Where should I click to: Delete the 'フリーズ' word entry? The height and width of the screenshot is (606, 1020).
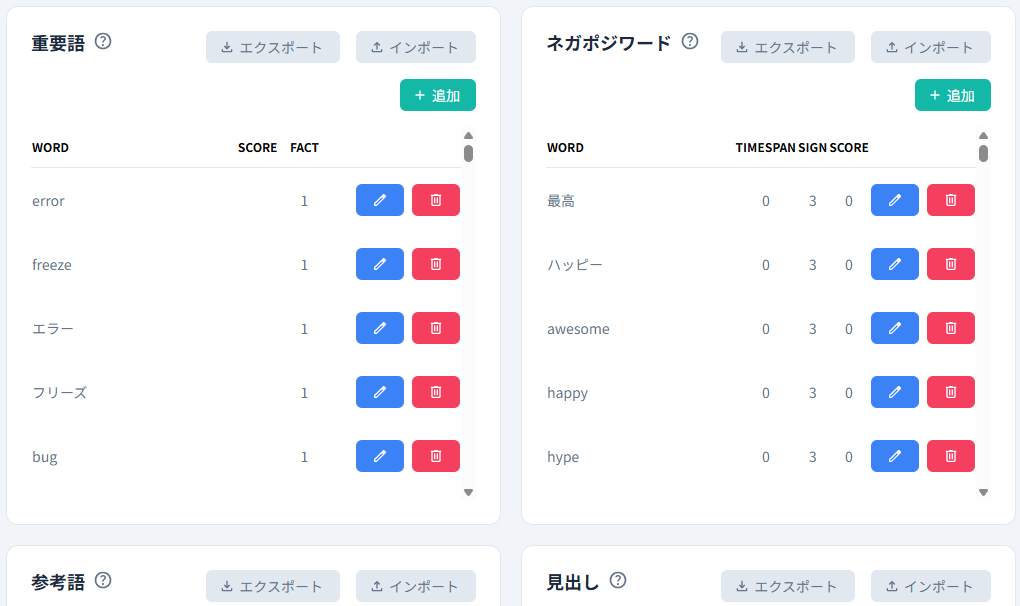435,392
